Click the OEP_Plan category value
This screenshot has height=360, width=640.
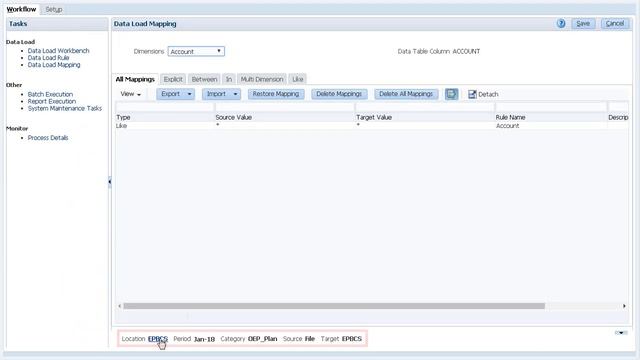point(262,339)
